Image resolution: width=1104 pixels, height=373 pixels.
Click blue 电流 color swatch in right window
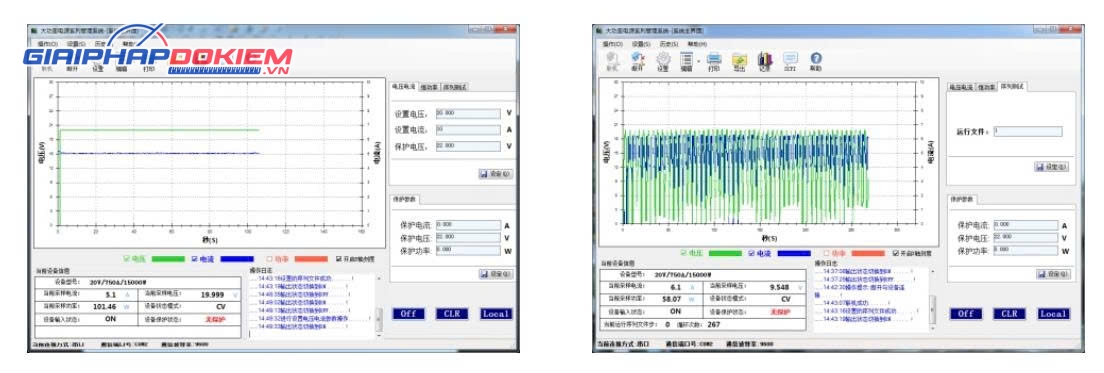tap(794, 253)
